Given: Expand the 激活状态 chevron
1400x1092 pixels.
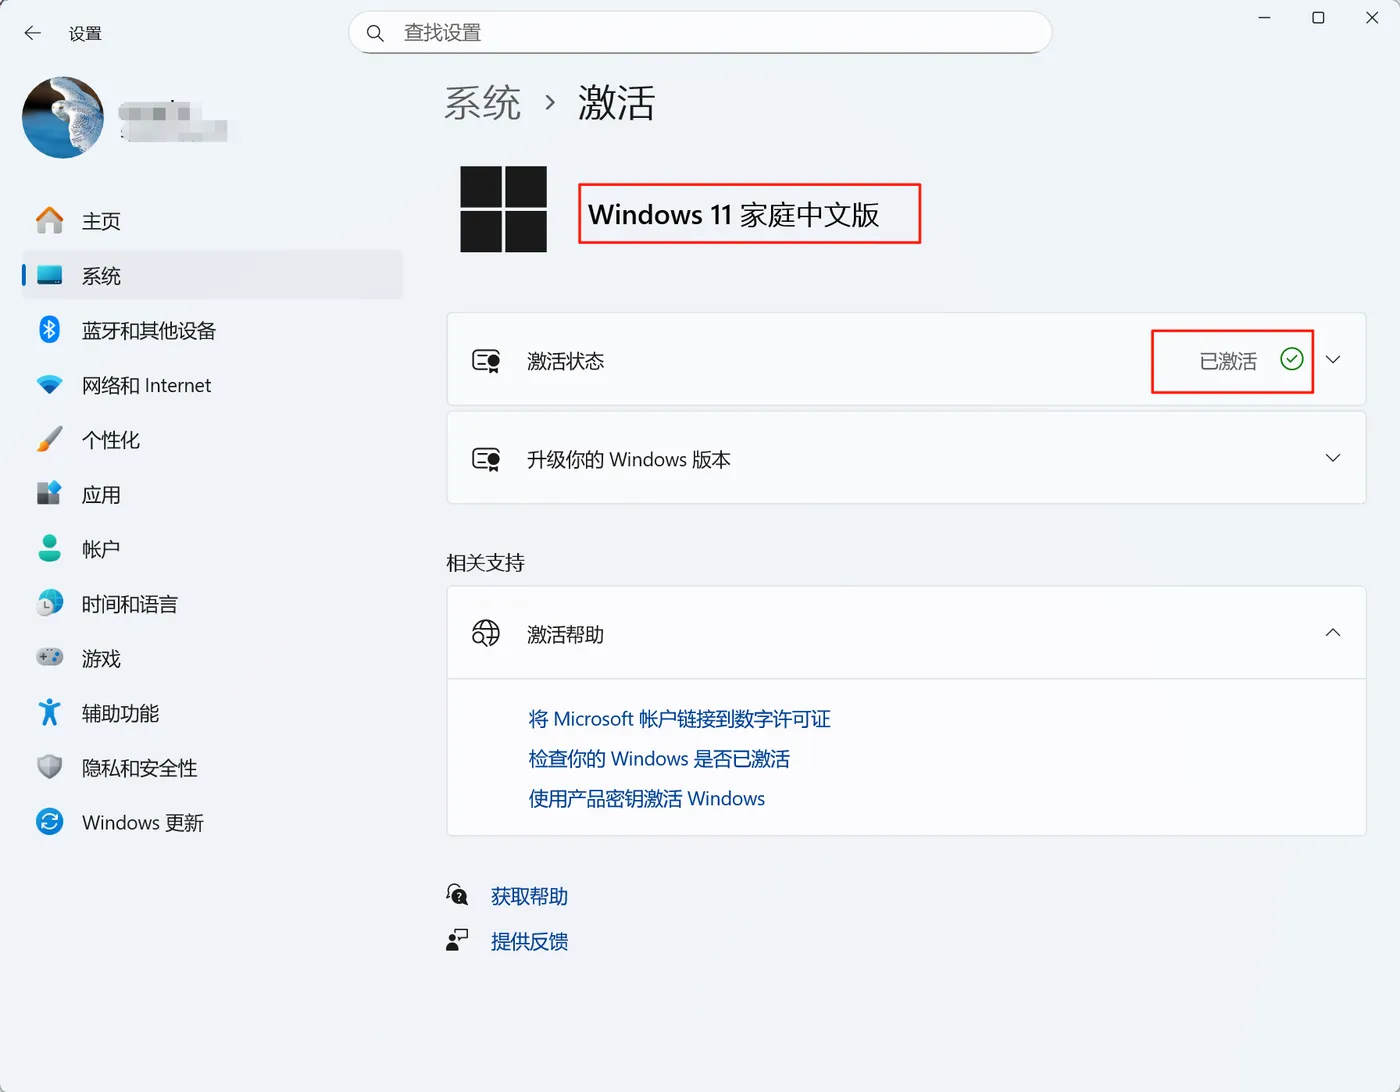Looking at the screenshot, I should 1333,359.
